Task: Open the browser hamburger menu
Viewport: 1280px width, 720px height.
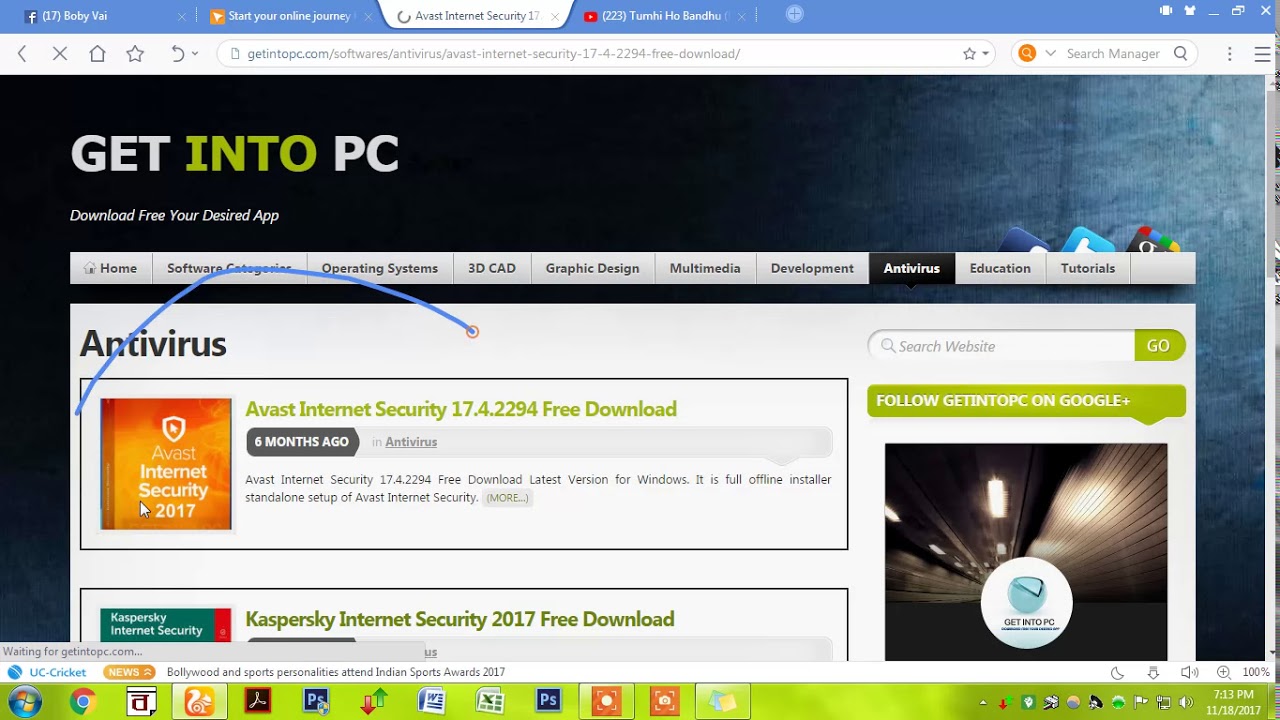Action: (1262, 54)
